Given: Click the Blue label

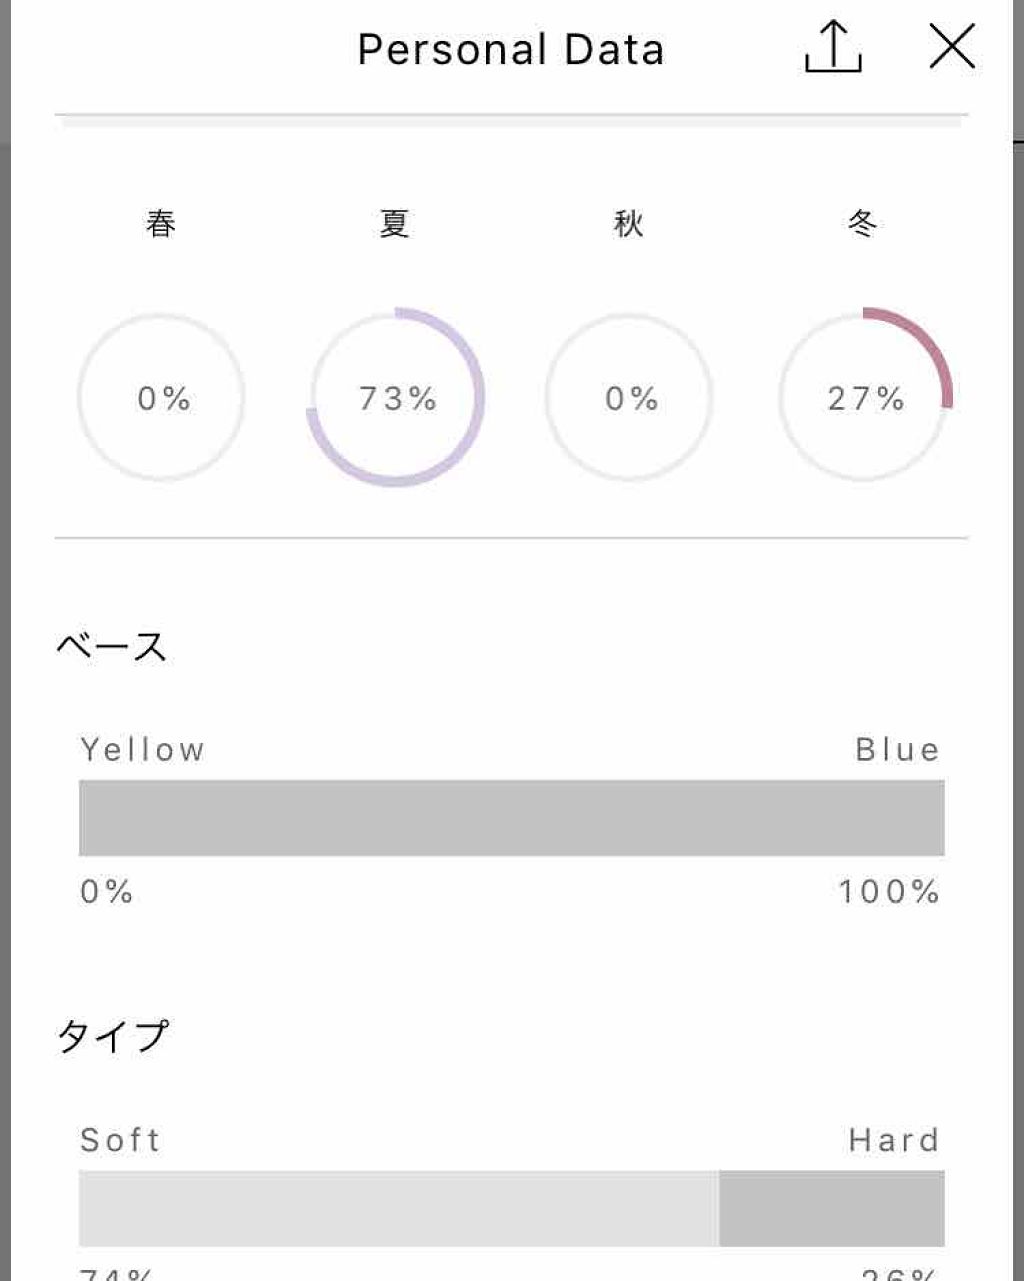Looking at the screenshot, I should (x=897, y=750).
